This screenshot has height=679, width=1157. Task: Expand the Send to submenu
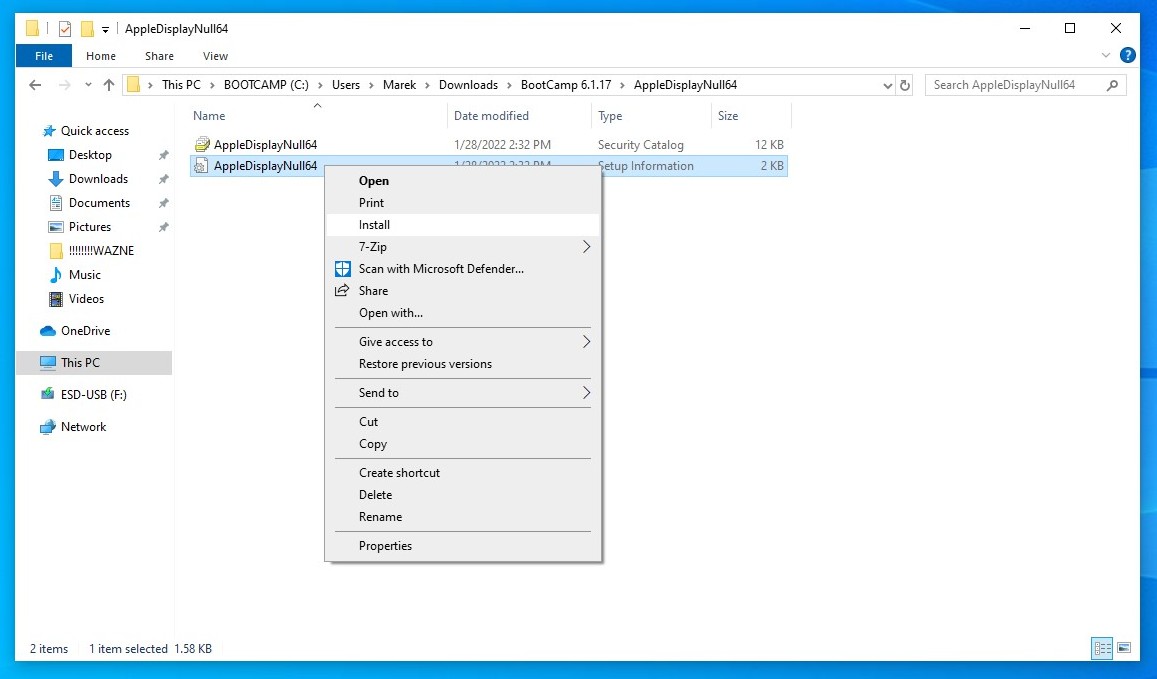pos(463,393)
